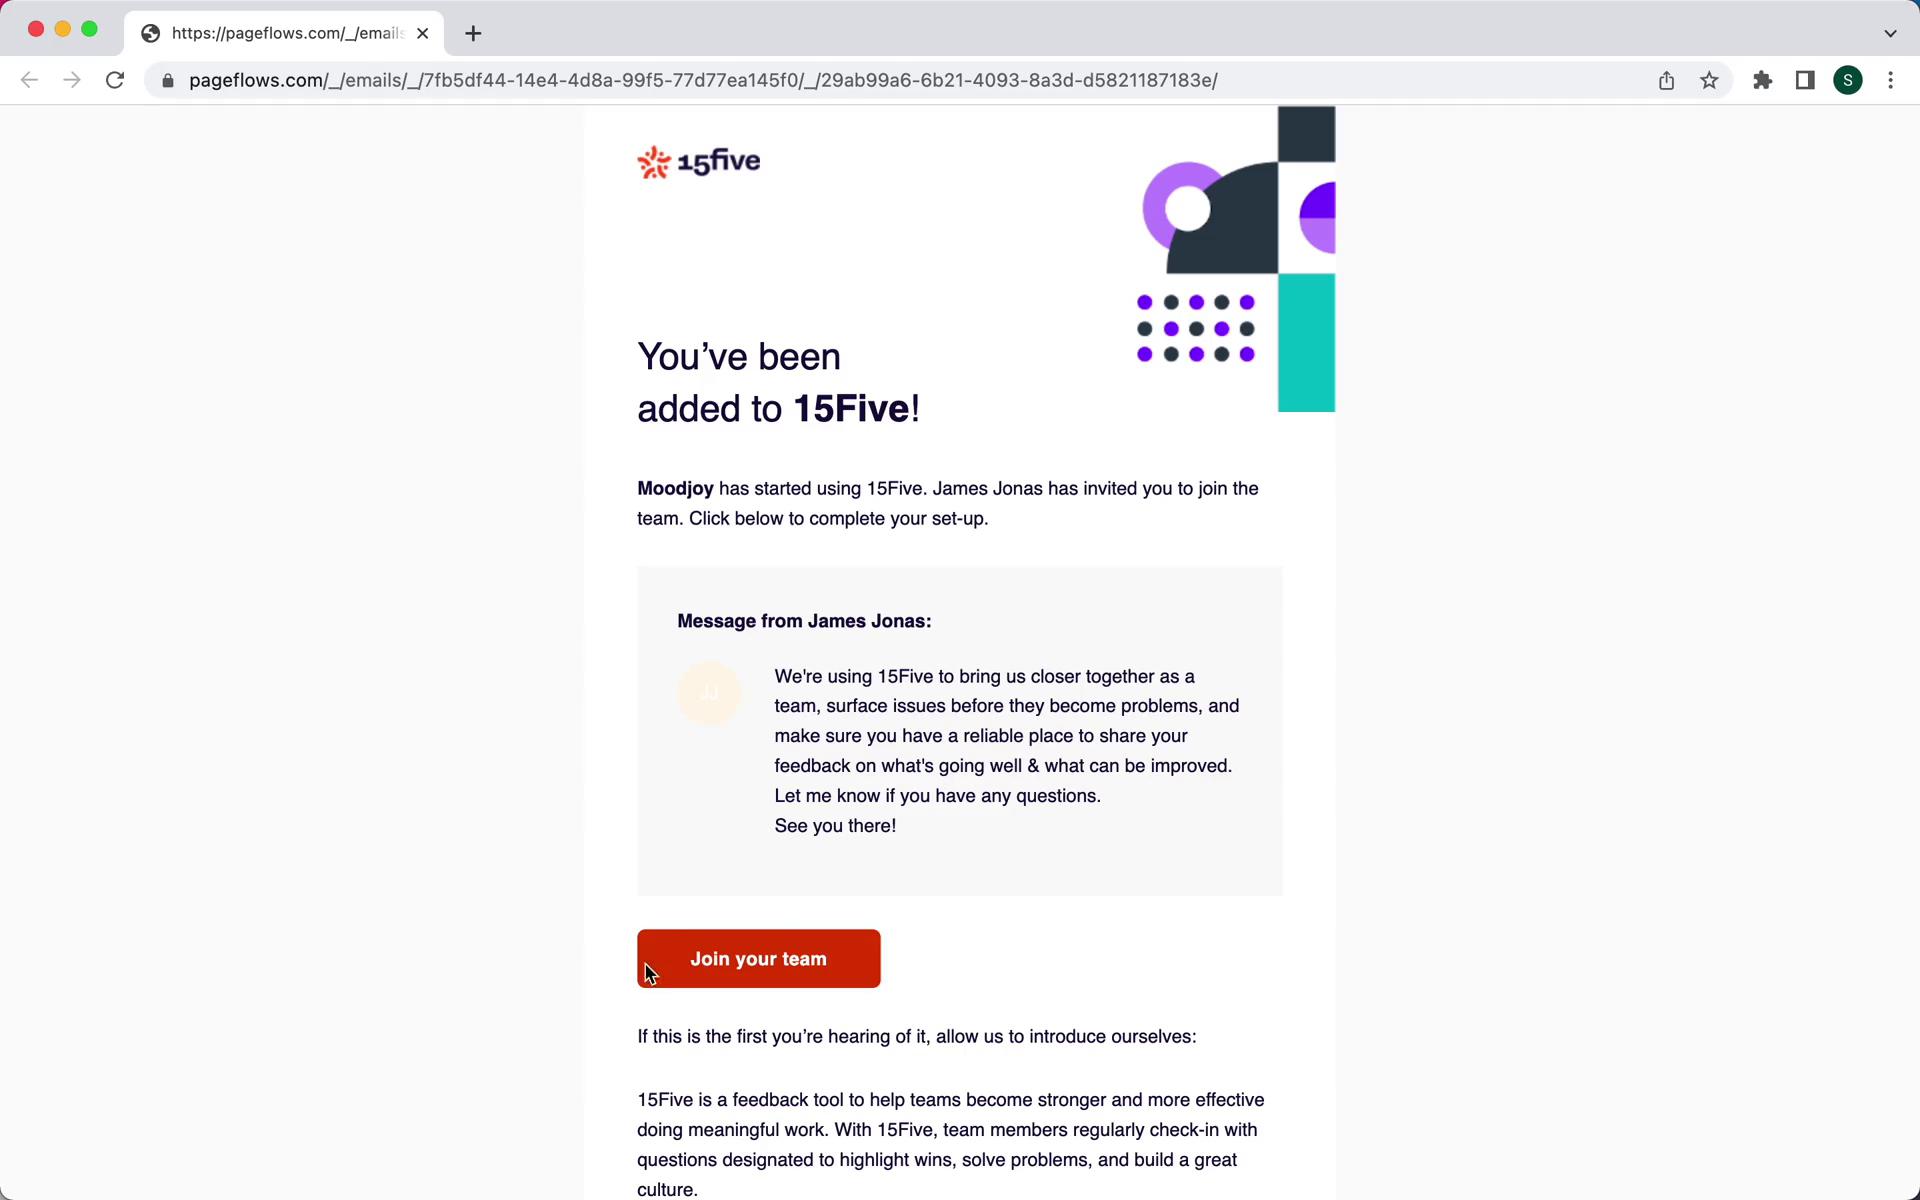Click the 'Join your team' button
This screenshot has width=1920, height=1200.
tap(759, 958)
